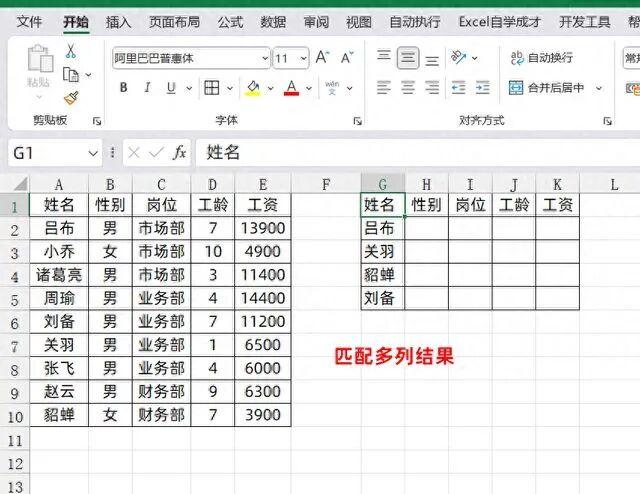Expand the Name Box dropdown arrow

(x=93, y=154)
